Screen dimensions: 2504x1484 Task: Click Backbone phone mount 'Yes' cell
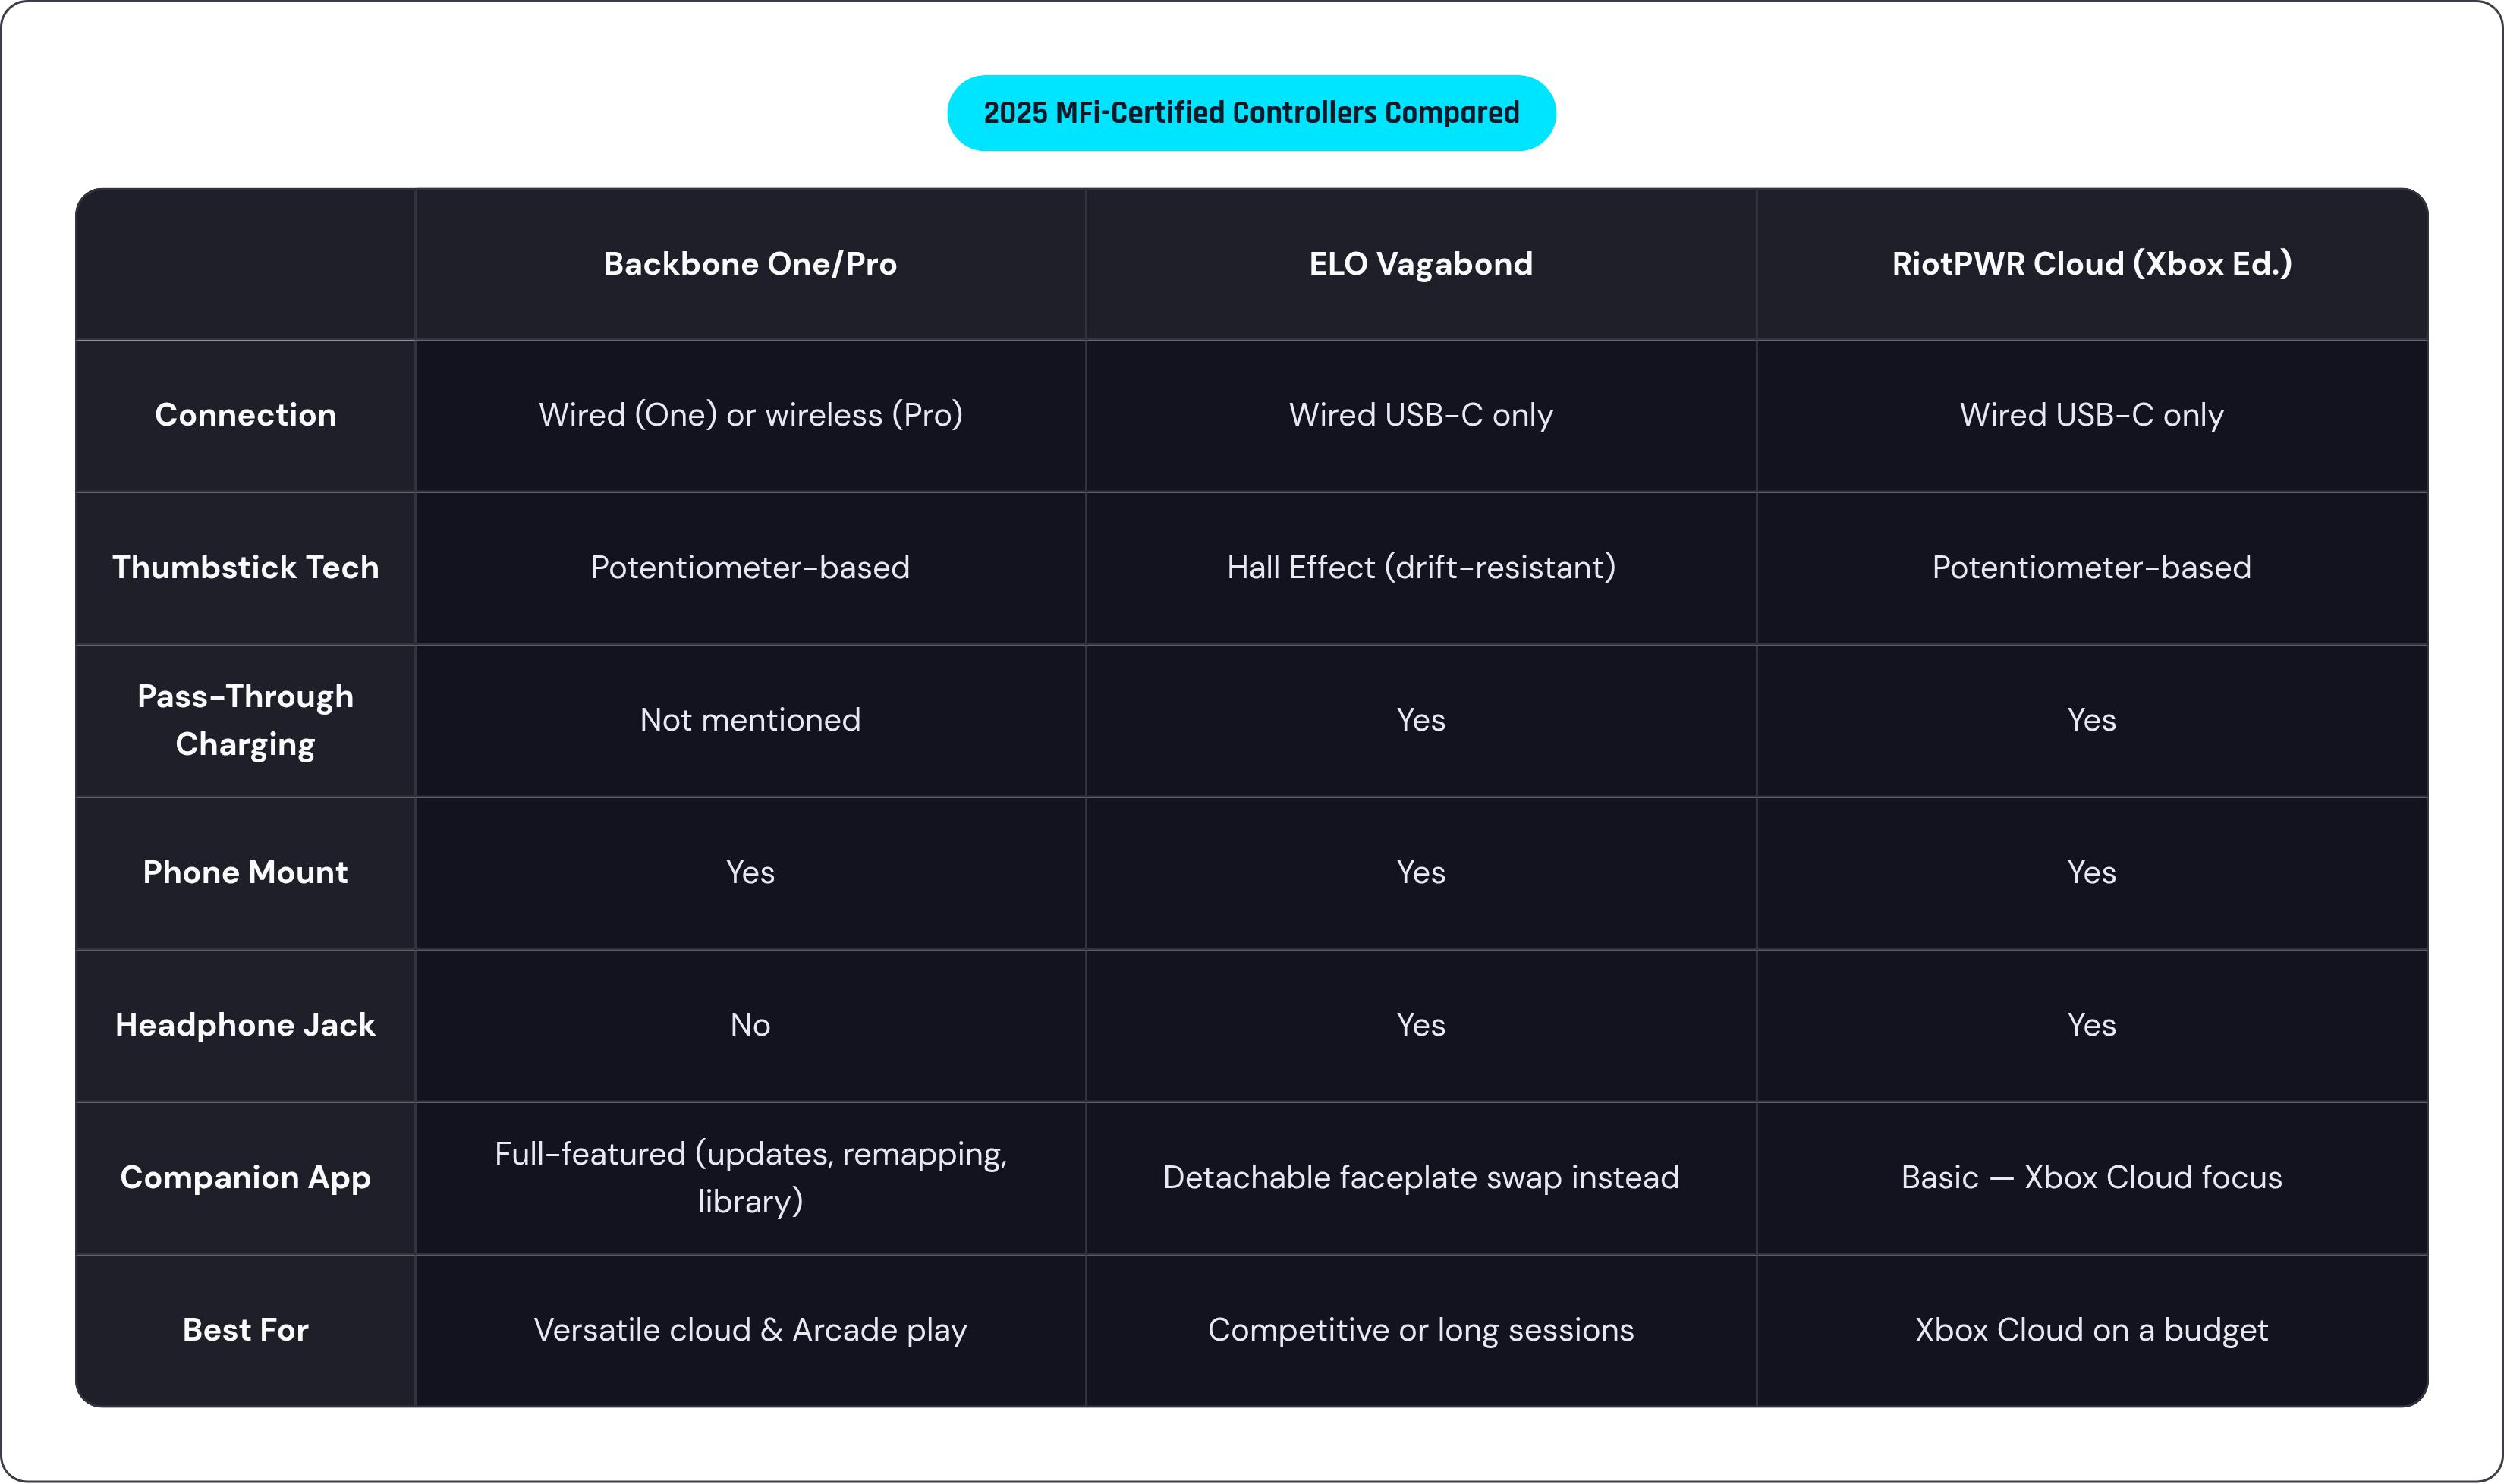(x=750, y=873)
